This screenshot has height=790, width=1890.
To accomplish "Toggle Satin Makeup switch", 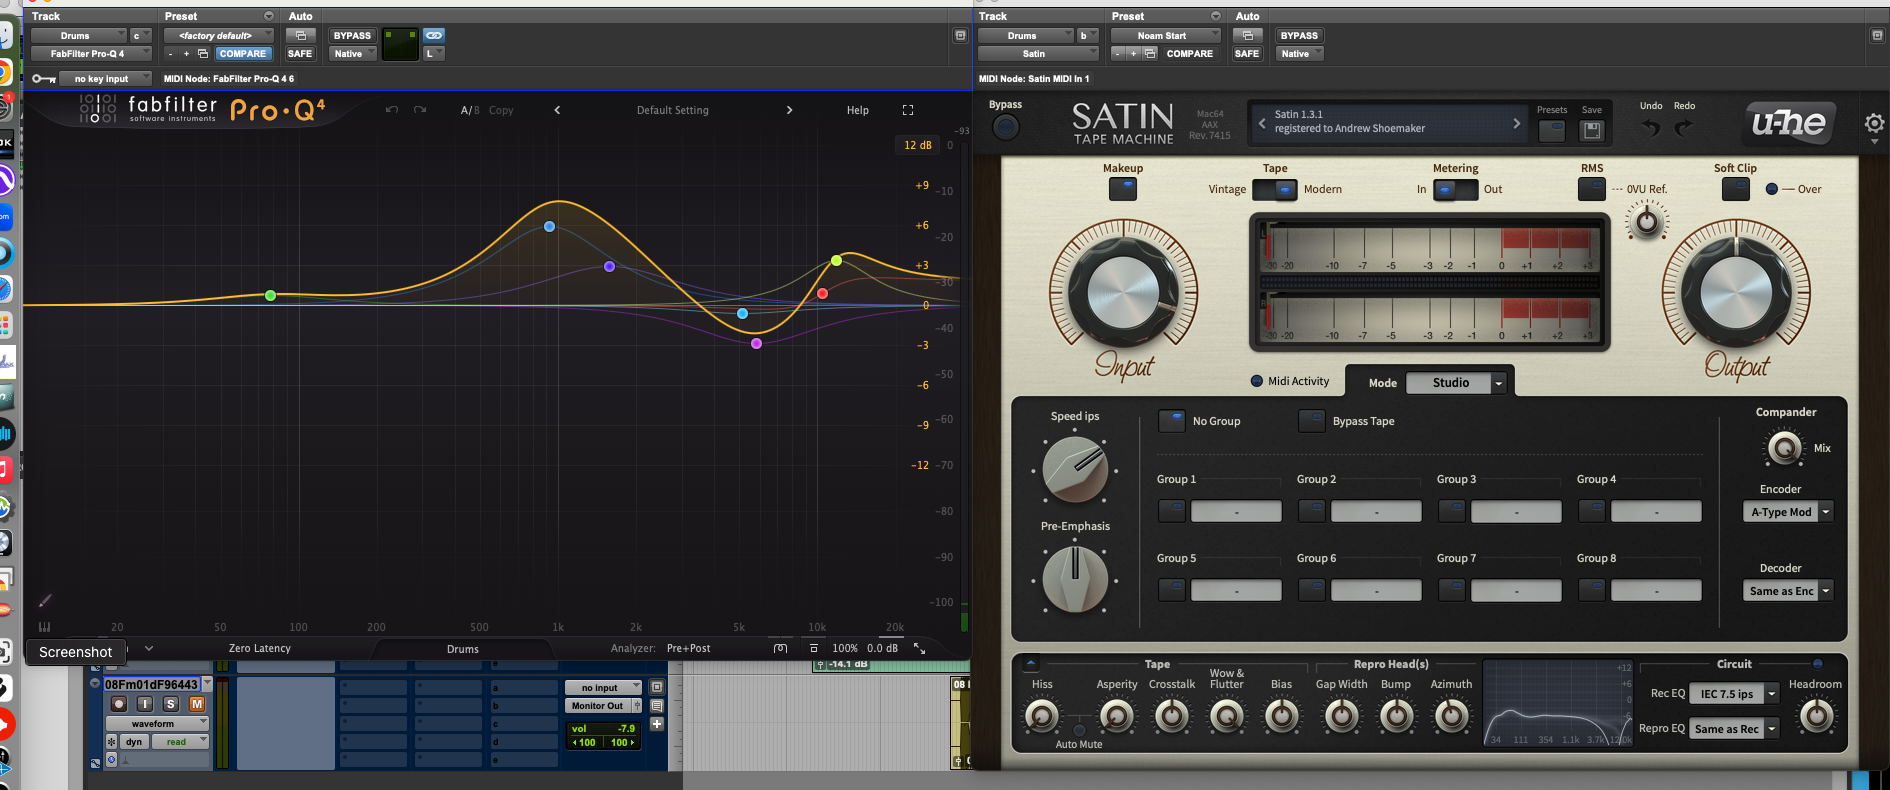I will click(x=1123, y=189).
